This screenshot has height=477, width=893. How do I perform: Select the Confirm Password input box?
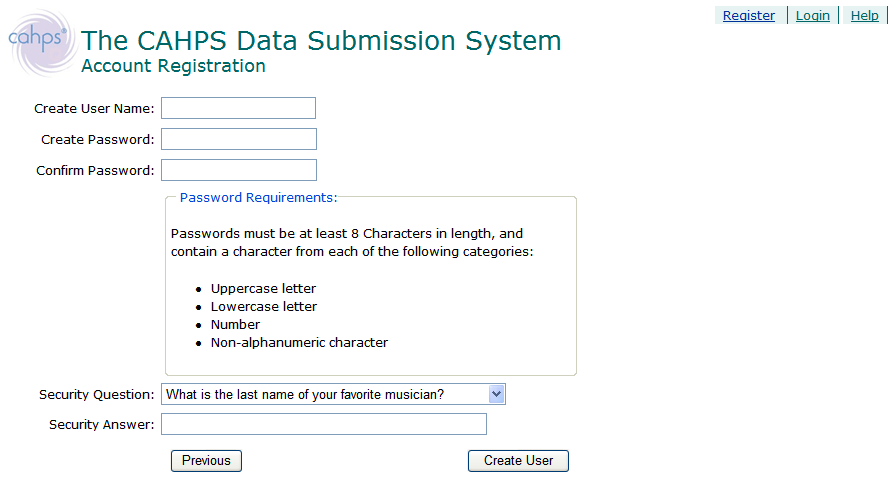(x=238, y=170)
